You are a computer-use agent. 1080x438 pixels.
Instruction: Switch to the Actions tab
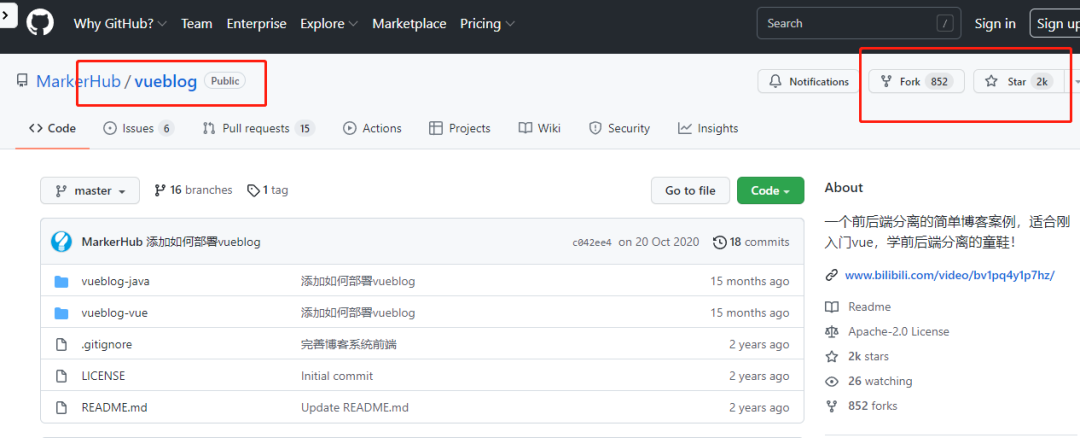(x=372, y=128)
